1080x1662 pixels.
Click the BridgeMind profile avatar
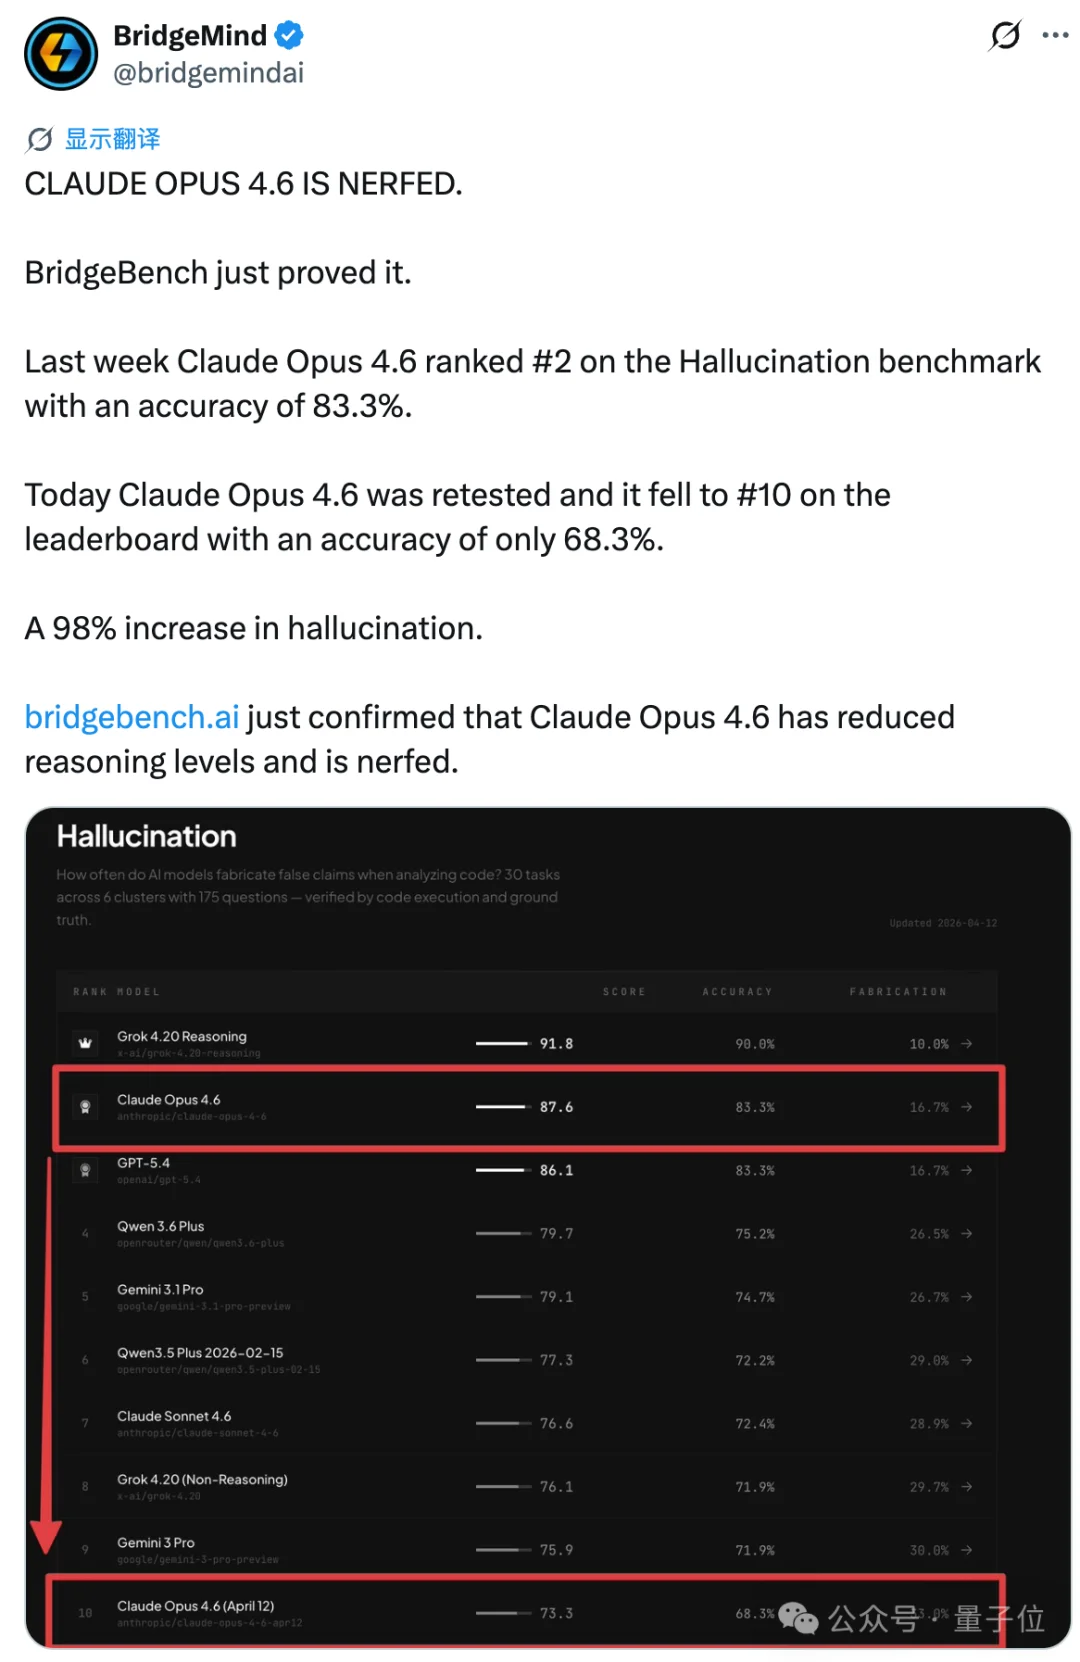click(61, 53)
